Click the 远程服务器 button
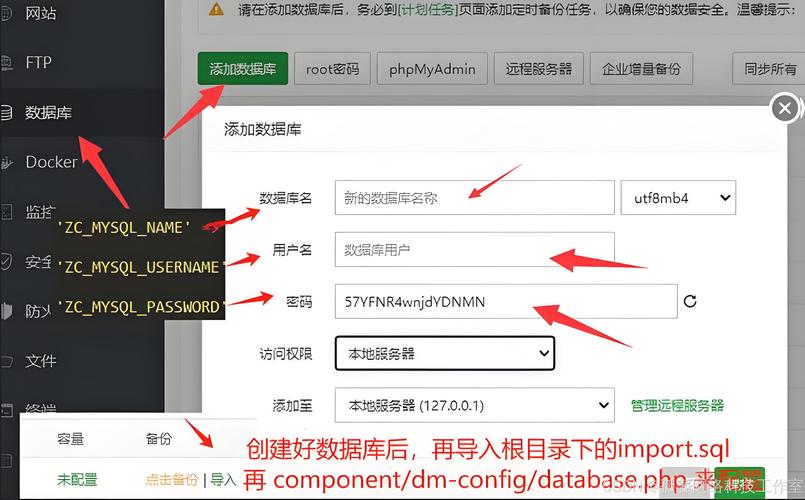The width and height of the screenshot is (805, 500). pyautogui.click(x=538, y=69)
